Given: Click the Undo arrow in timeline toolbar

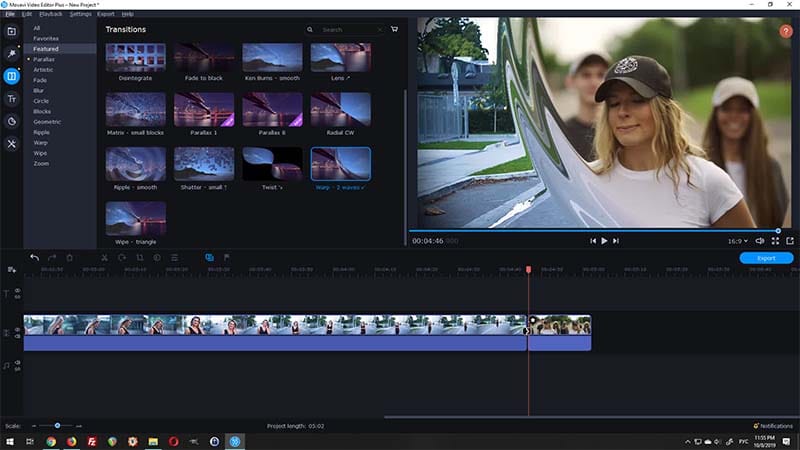Looking at the screenshot, I should point(34,258).
